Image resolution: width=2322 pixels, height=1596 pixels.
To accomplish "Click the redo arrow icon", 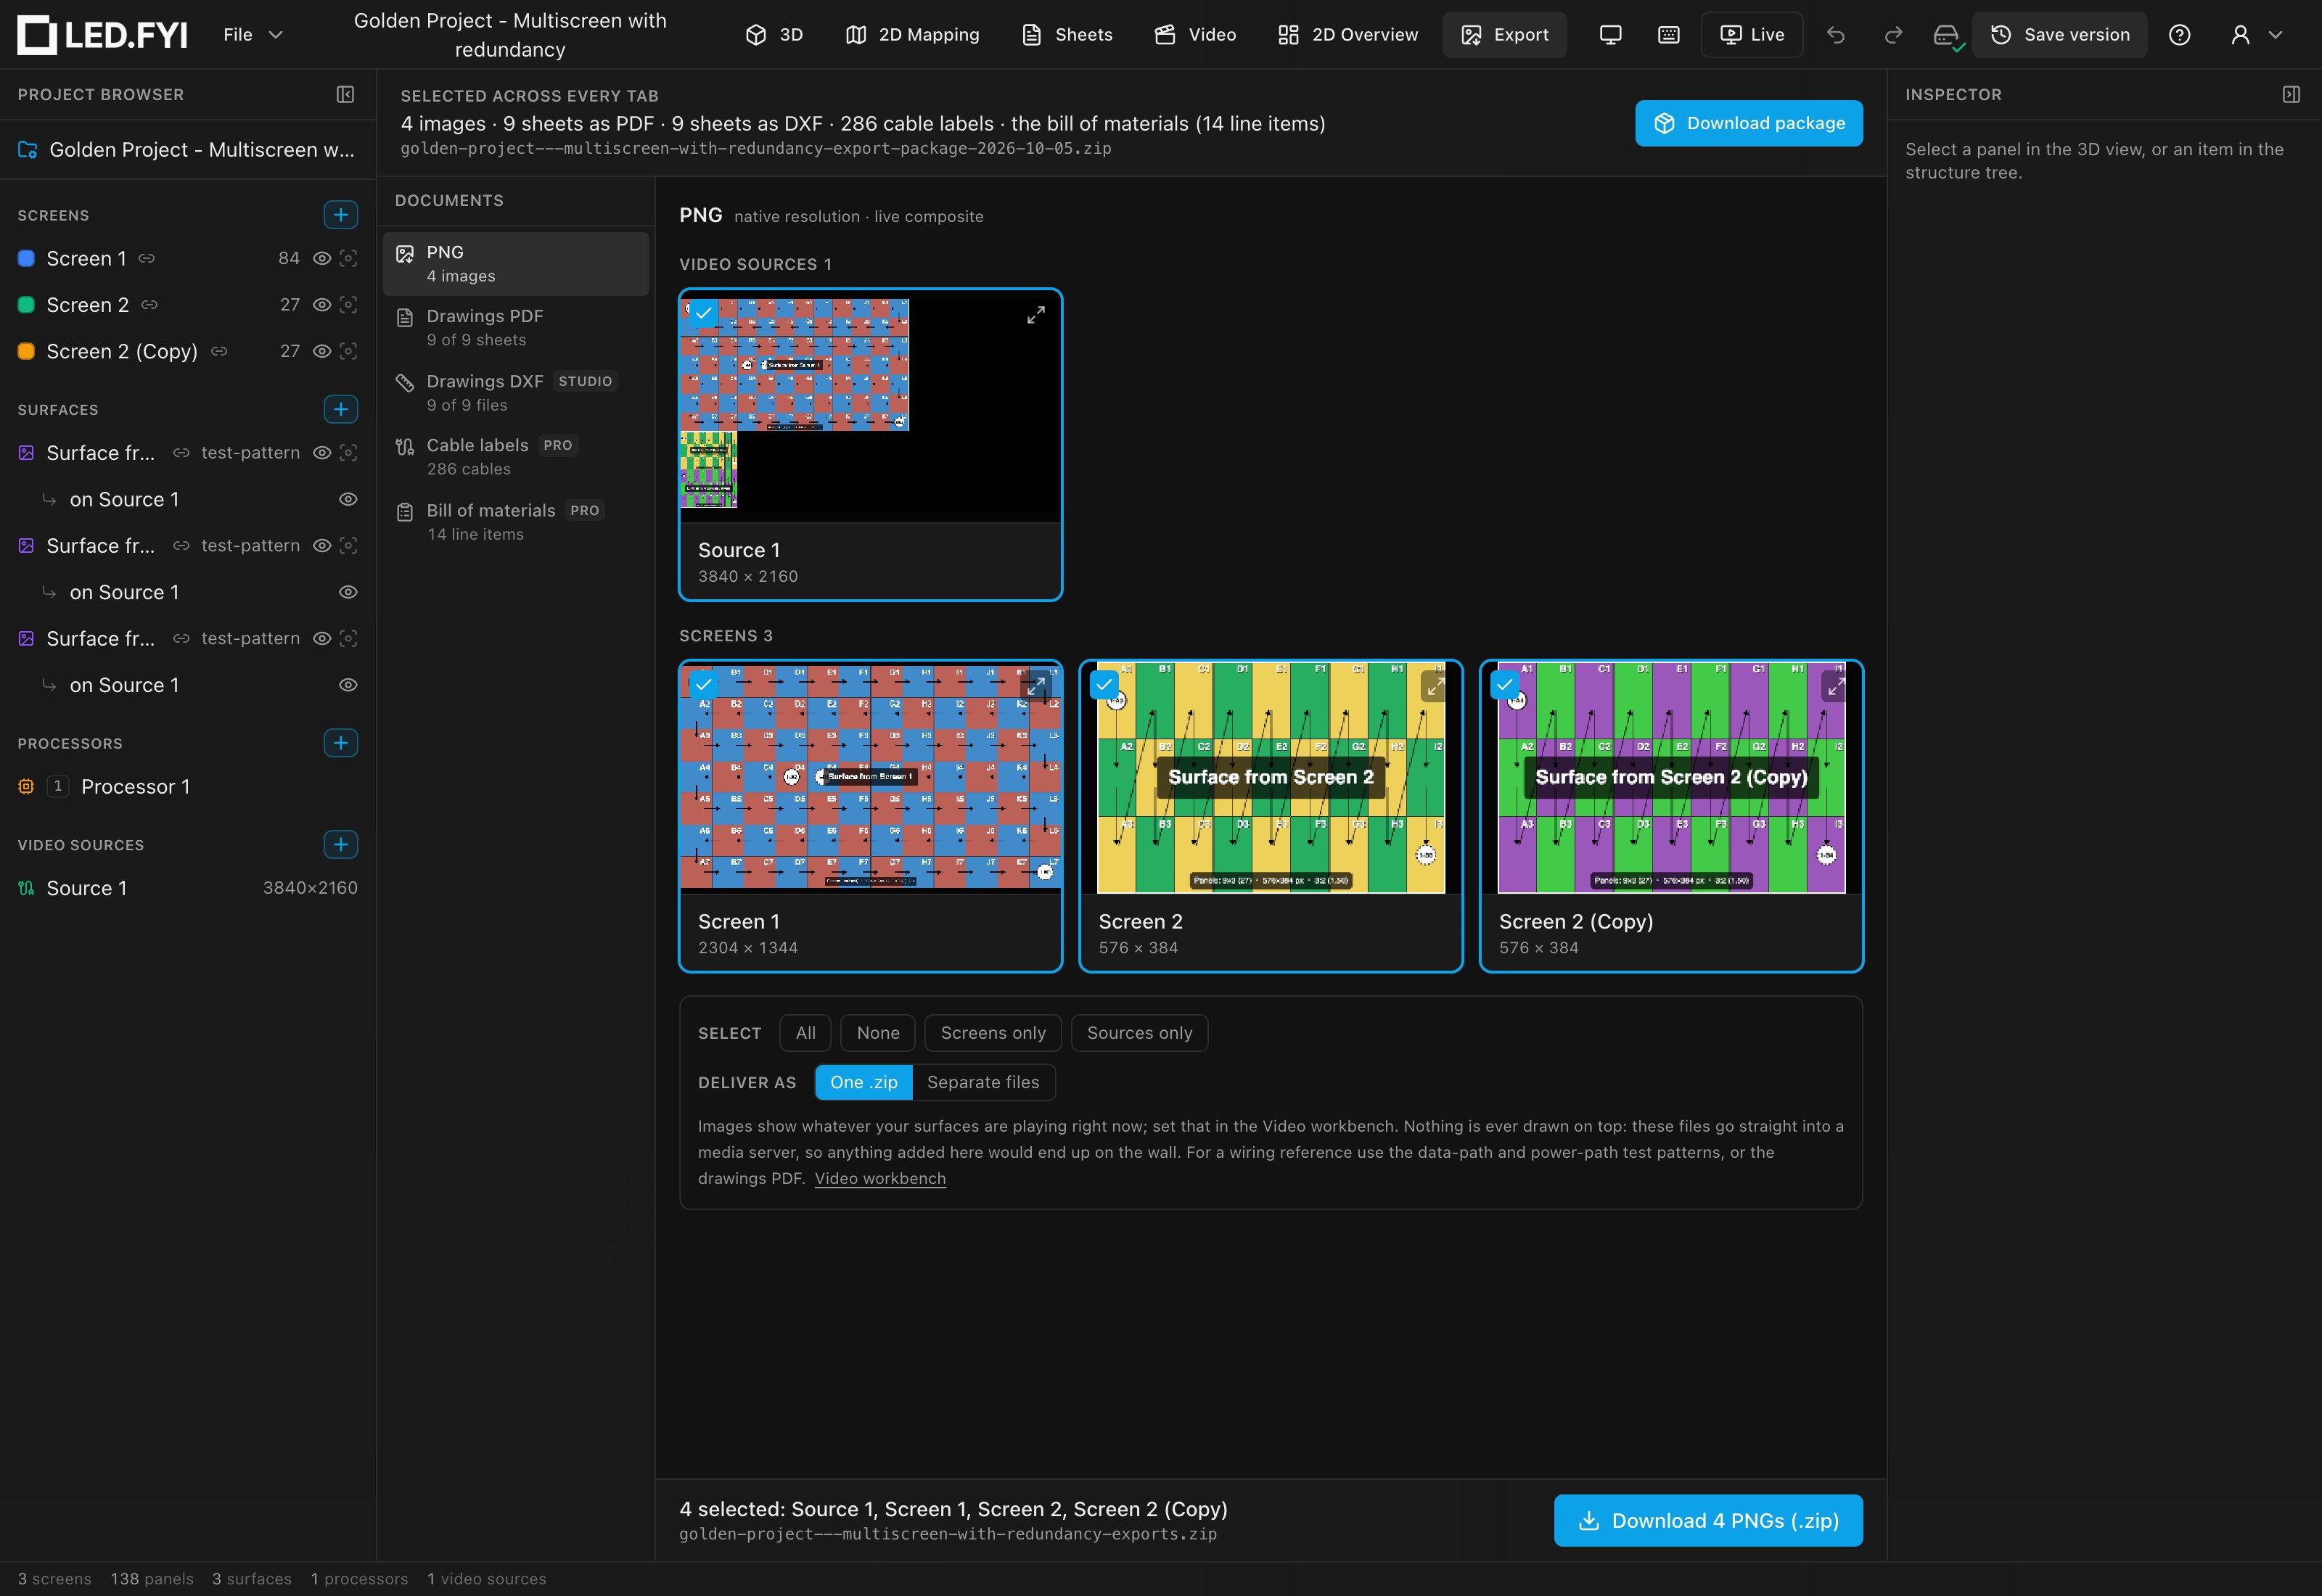I will pos(1893,35).
